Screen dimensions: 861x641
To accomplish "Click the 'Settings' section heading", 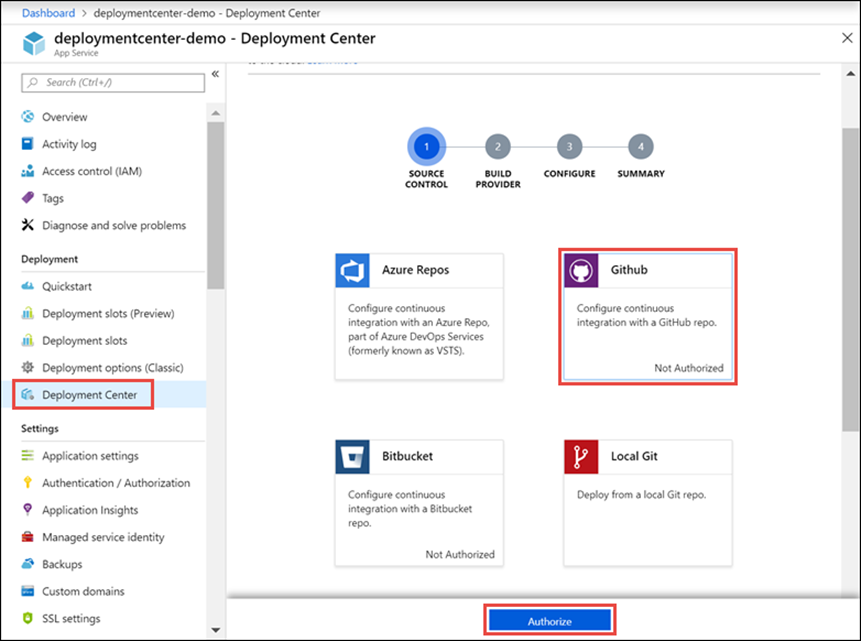I will (x=40, y=428).
